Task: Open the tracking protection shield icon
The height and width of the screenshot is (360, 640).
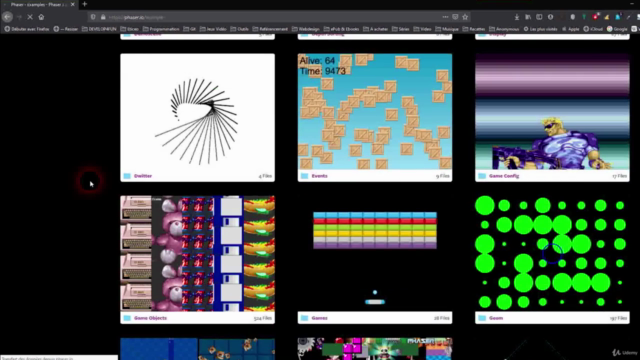Action: click(93, 17)
